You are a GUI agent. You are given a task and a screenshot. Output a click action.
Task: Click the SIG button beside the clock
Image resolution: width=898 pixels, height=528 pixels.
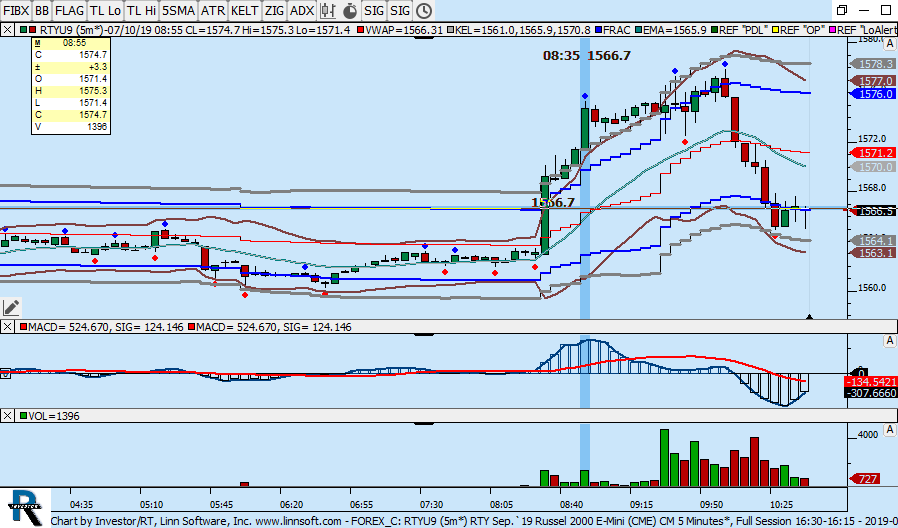[400, 10]
